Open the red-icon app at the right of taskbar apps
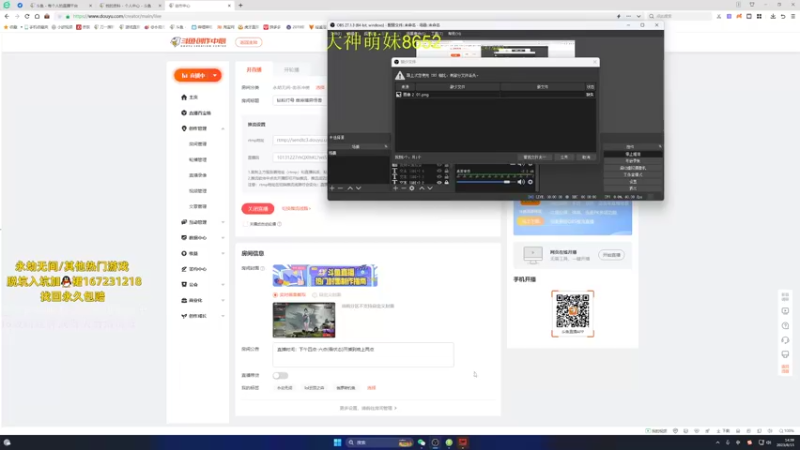The image size is (800, 450). tap(463, 442)
